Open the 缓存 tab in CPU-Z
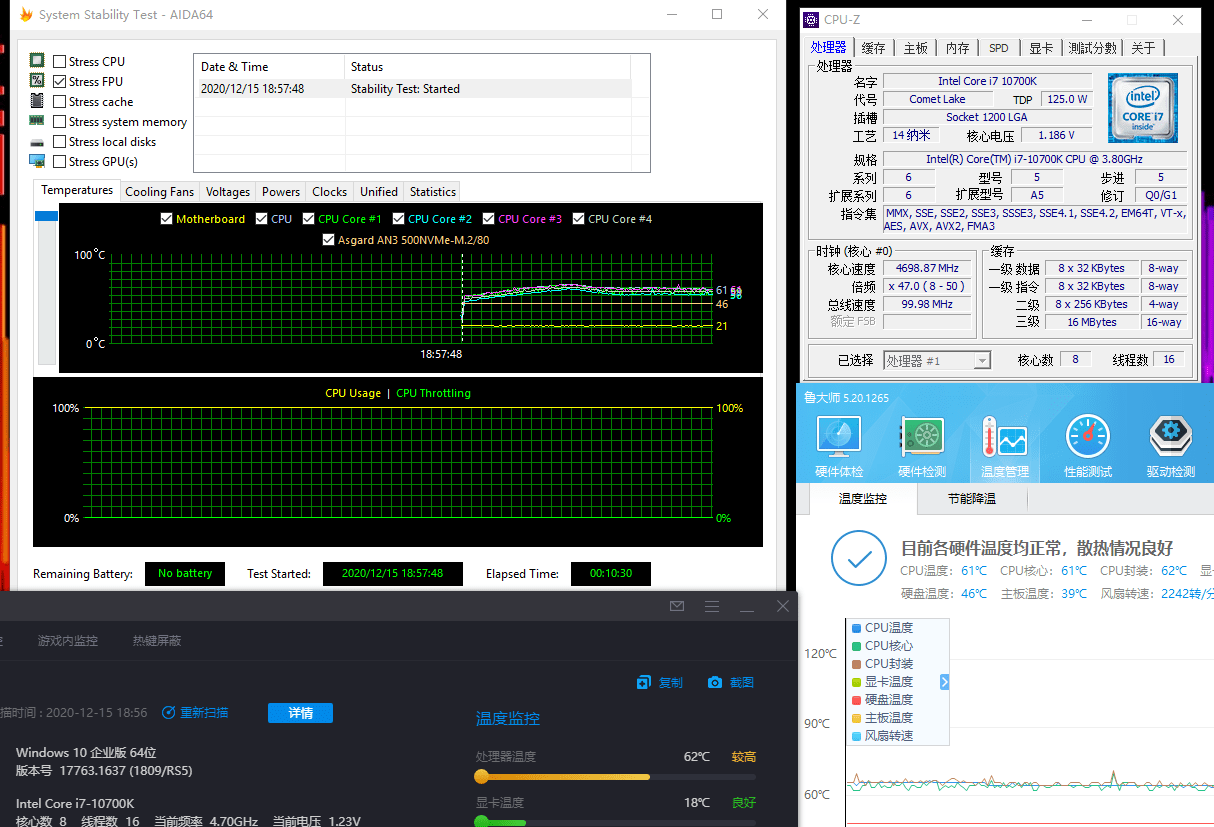 [x=873, y=48]
